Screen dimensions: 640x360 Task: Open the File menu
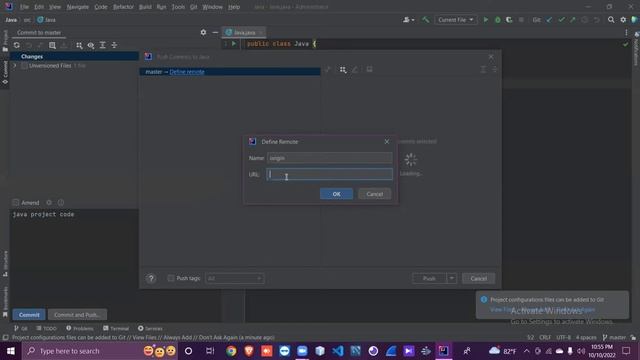coord(24,7)
